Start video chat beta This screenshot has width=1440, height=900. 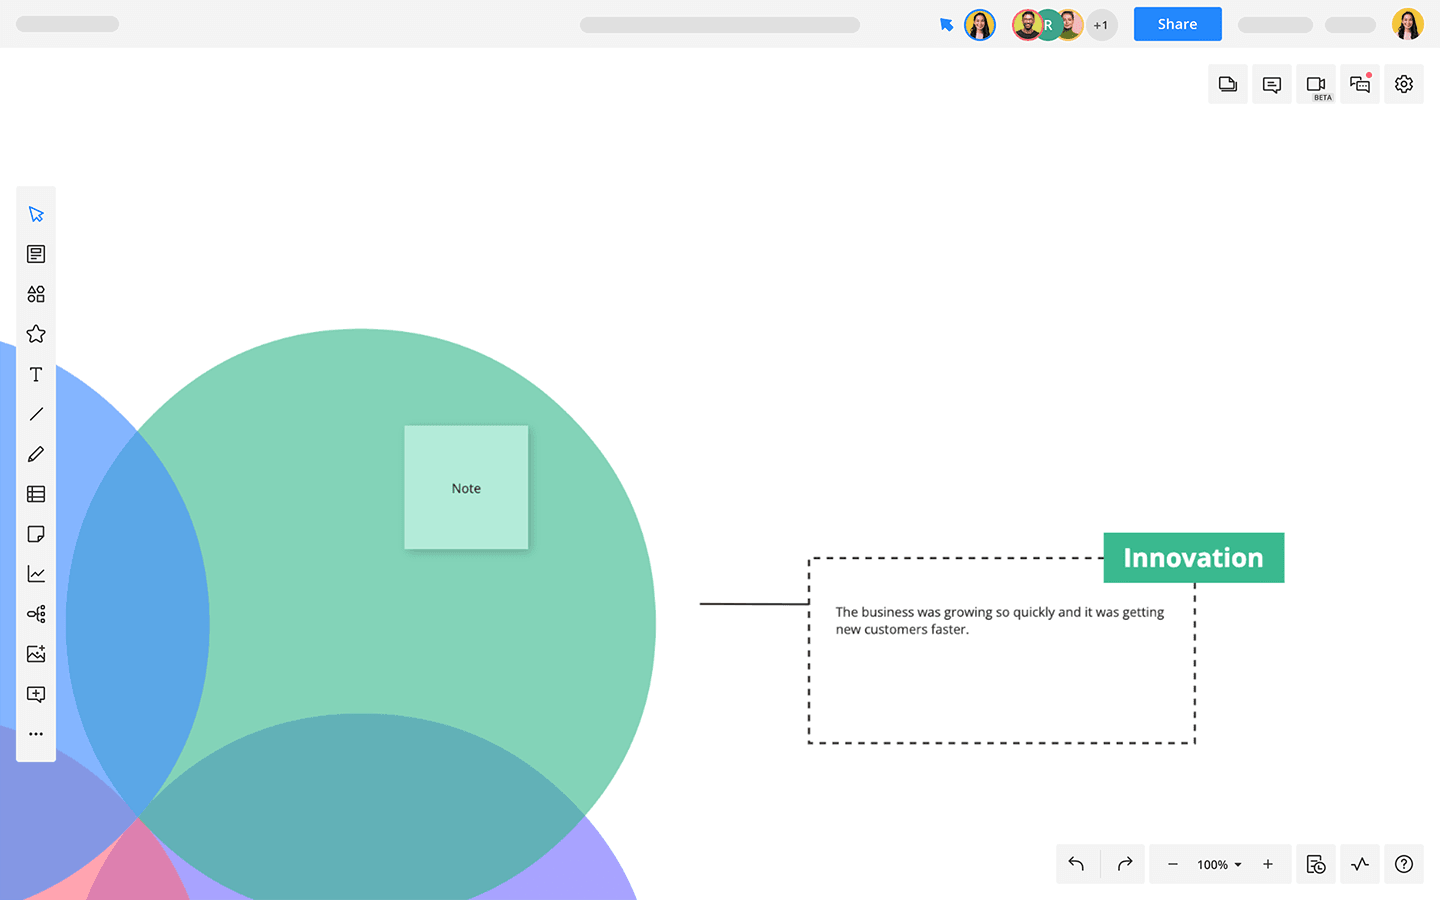pyautogui.click(x=1316, y=84)
